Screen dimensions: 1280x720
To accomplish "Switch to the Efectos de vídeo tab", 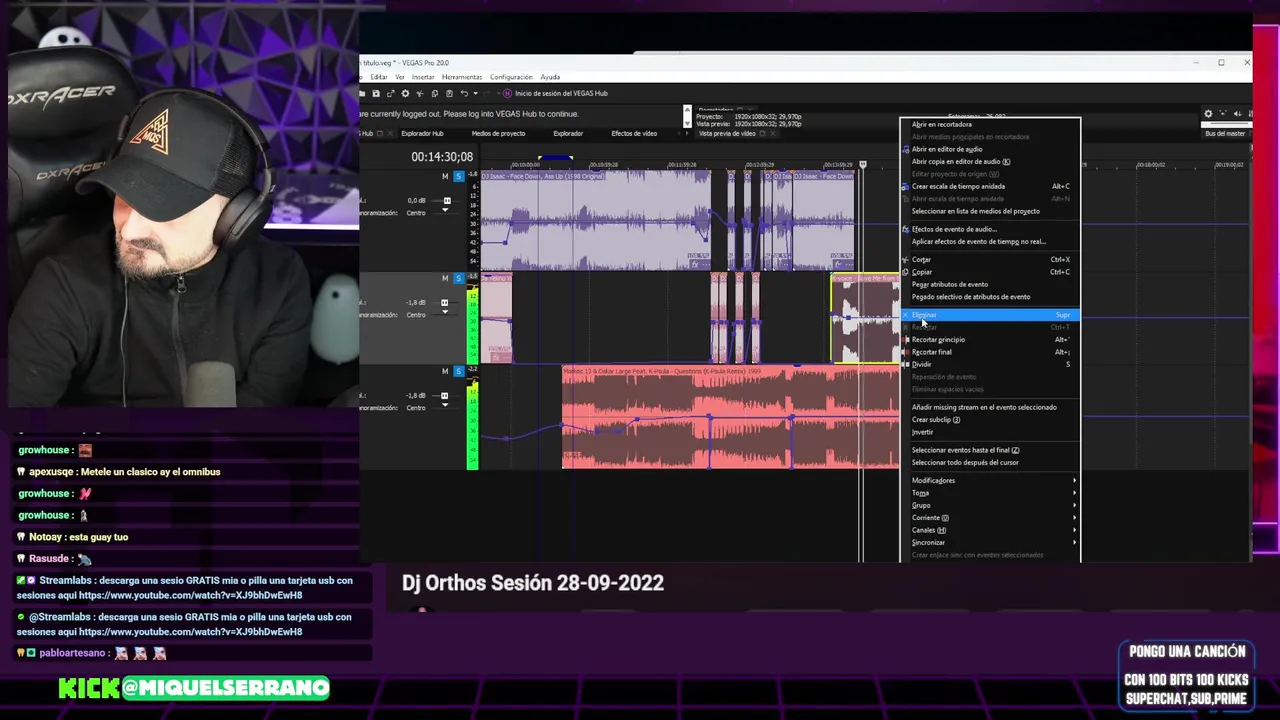I will coord(634,133).
